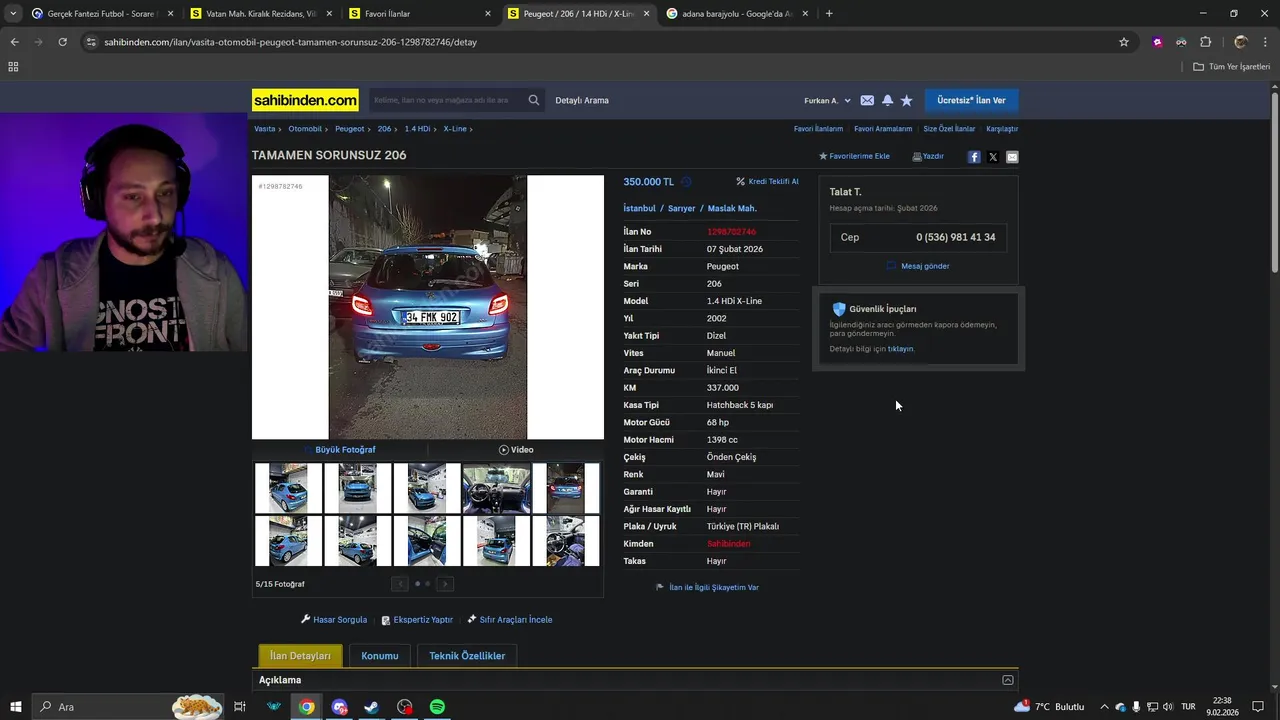Open the Karşılaştır link
The image size is (1280, 720).
[x=1002, y=129]
